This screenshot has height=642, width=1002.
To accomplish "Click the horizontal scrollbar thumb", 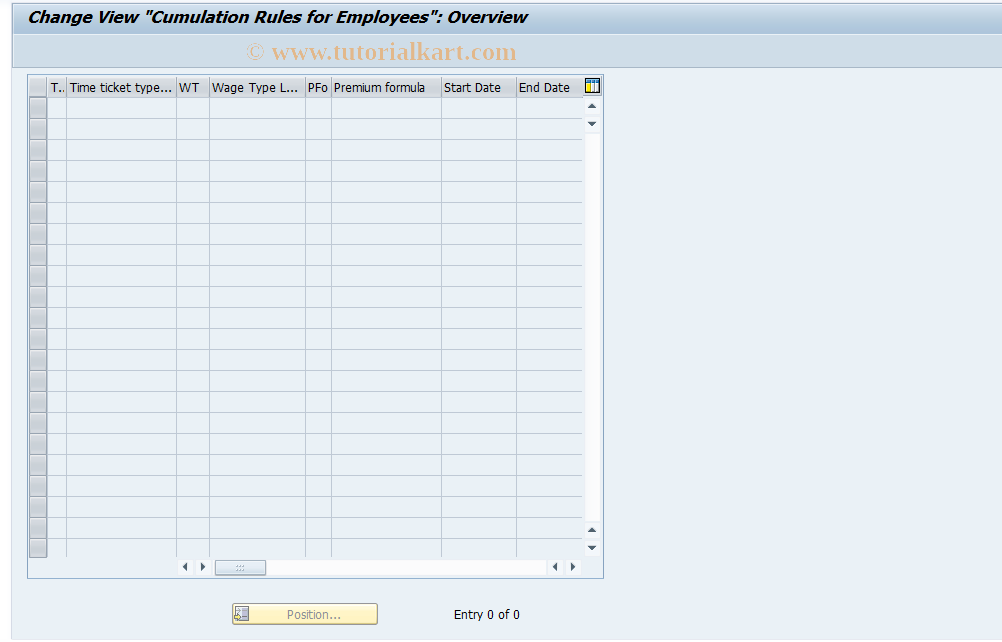I will pos(240,567).
